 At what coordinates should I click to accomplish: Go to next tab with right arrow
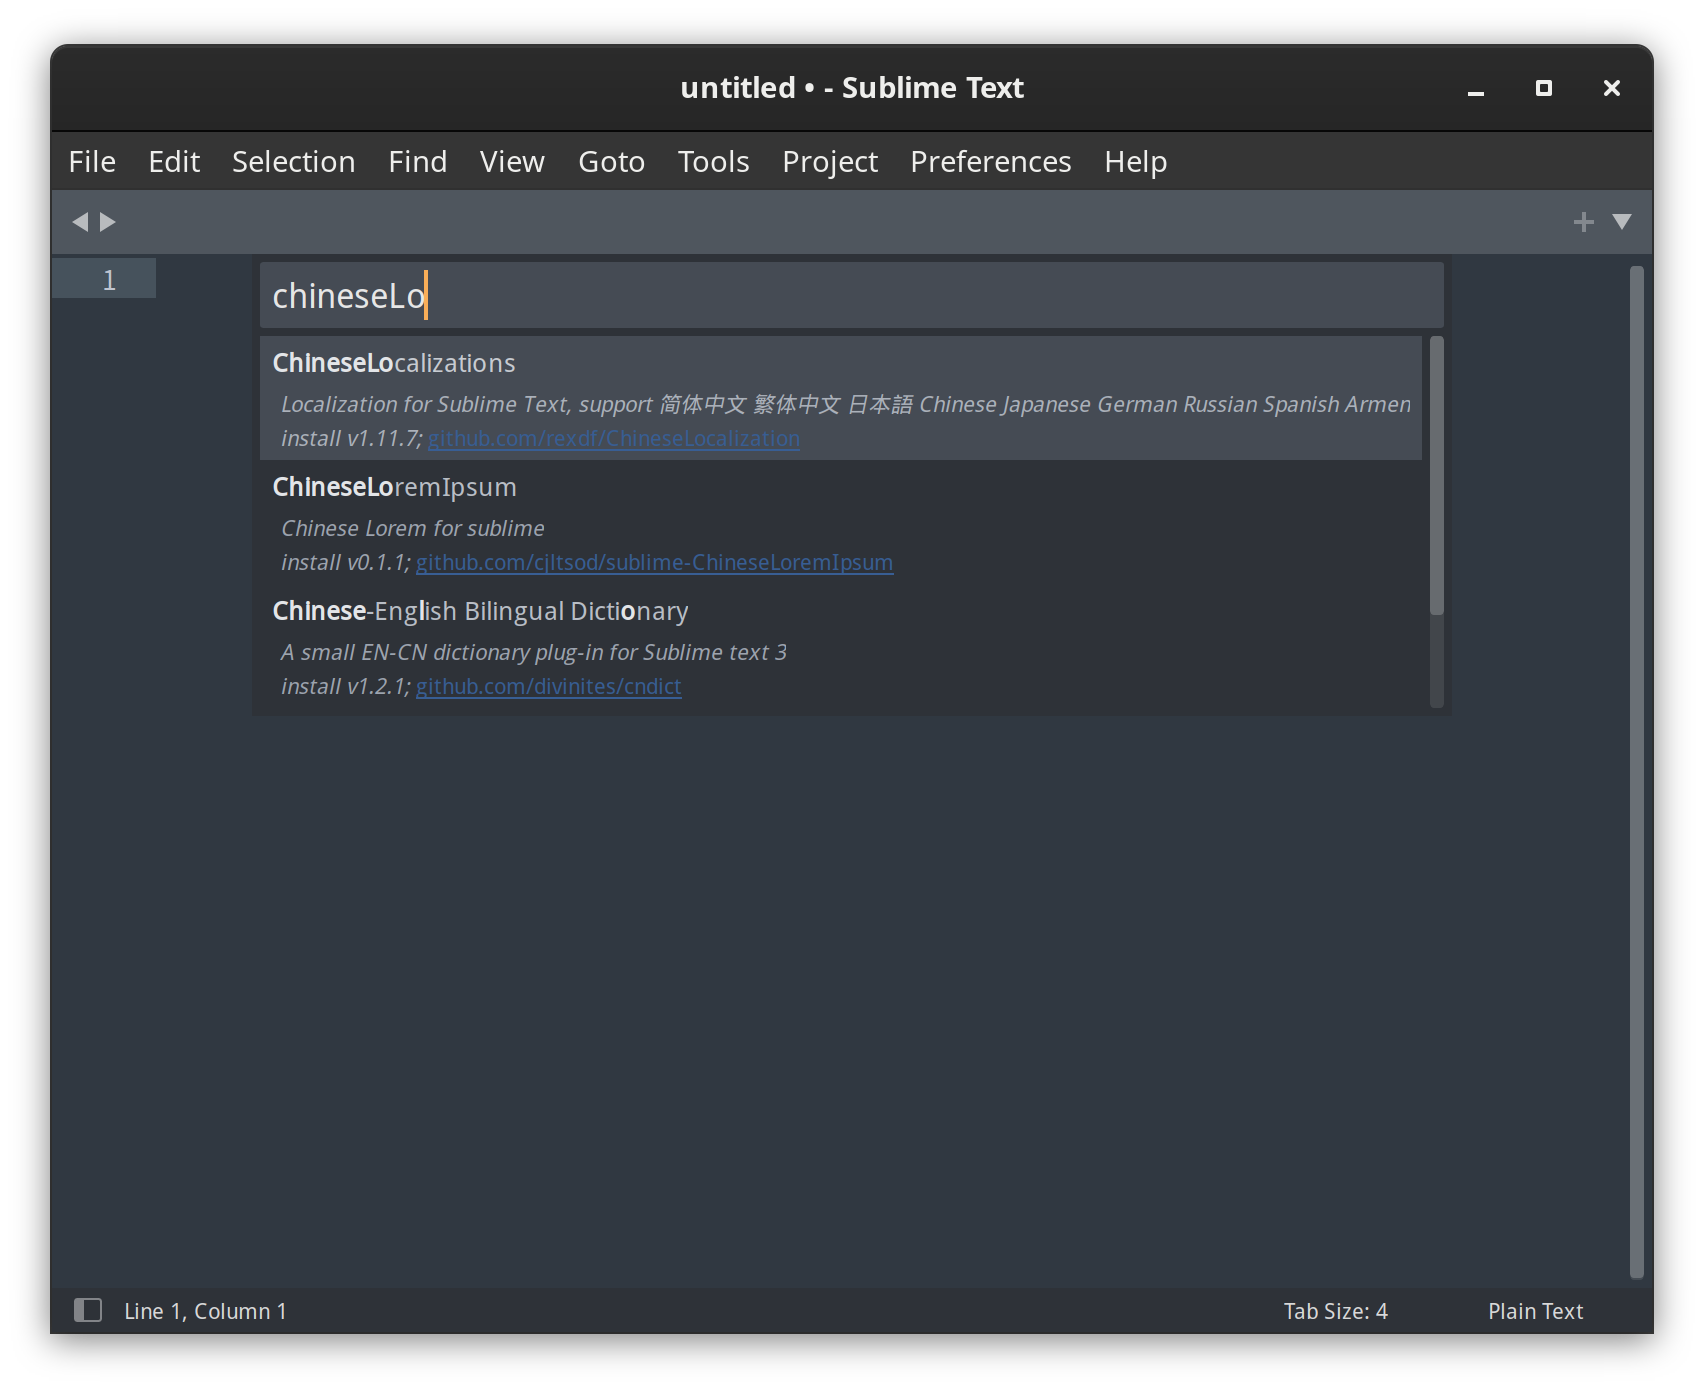tap(108, 221)
